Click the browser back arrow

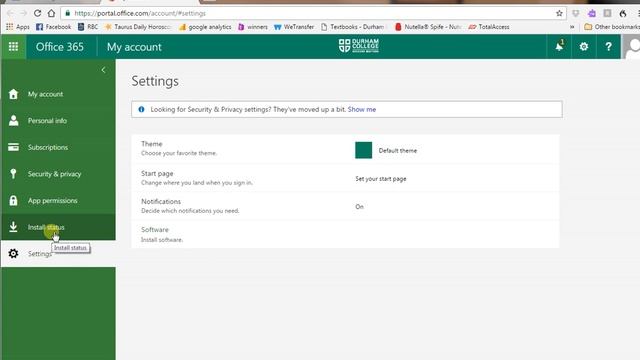pyautogui.click(x=10, y=13)
